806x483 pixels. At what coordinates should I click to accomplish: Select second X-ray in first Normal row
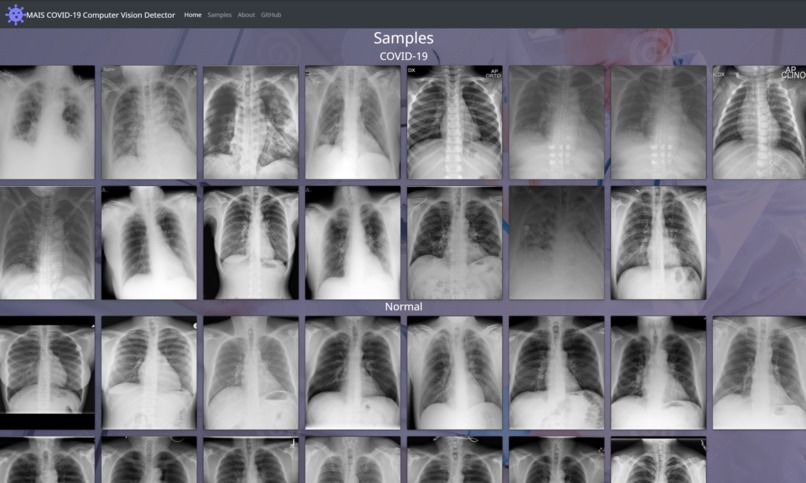tap(149, 373)
